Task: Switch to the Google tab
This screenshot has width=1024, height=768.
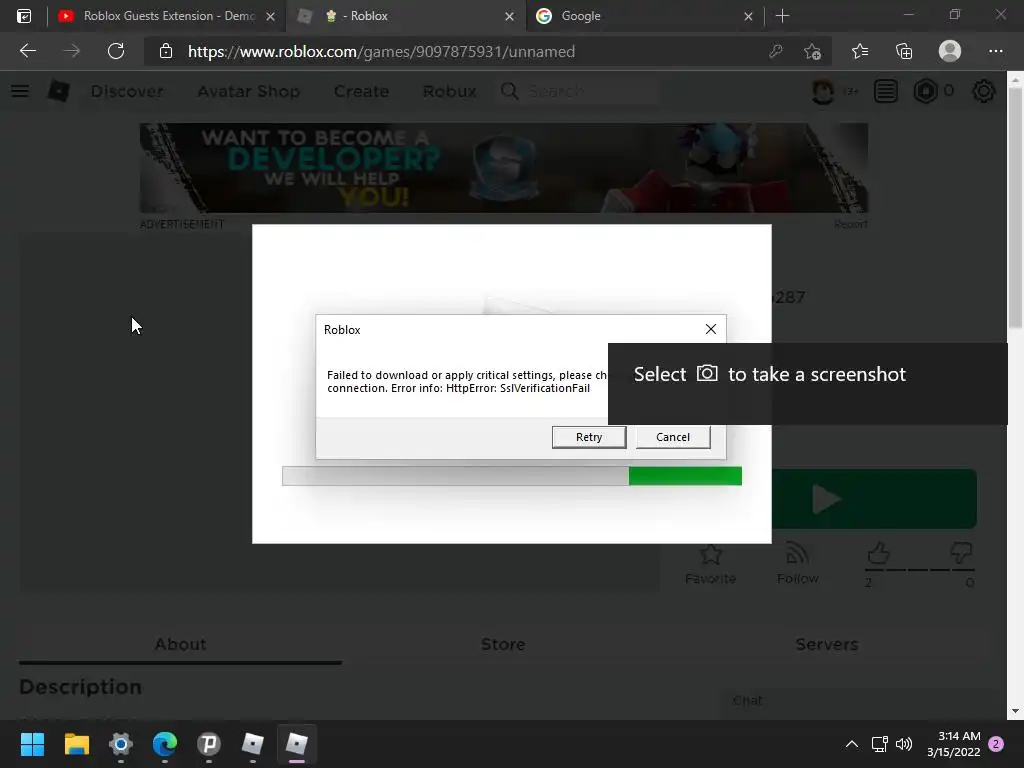Action: point(643,16)
